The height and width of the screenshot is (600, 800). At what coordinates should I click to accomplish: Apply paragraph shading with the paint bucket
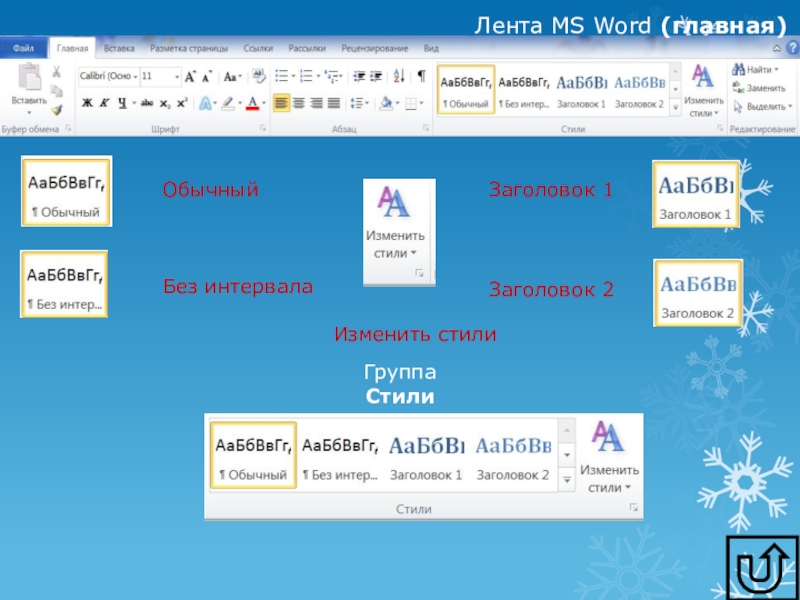pos(386,104)
